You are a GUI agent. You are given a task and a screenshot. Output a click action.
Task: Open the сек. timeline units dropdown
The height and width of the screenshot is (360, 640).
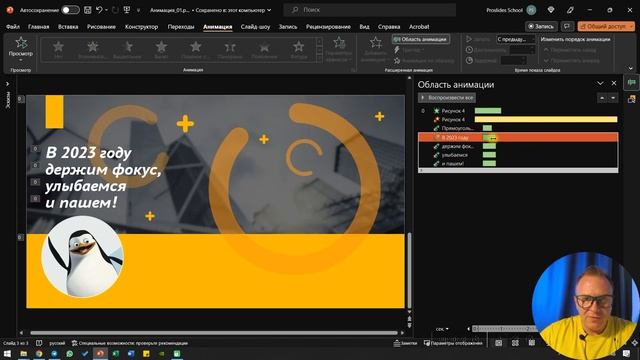coord(442,329)
